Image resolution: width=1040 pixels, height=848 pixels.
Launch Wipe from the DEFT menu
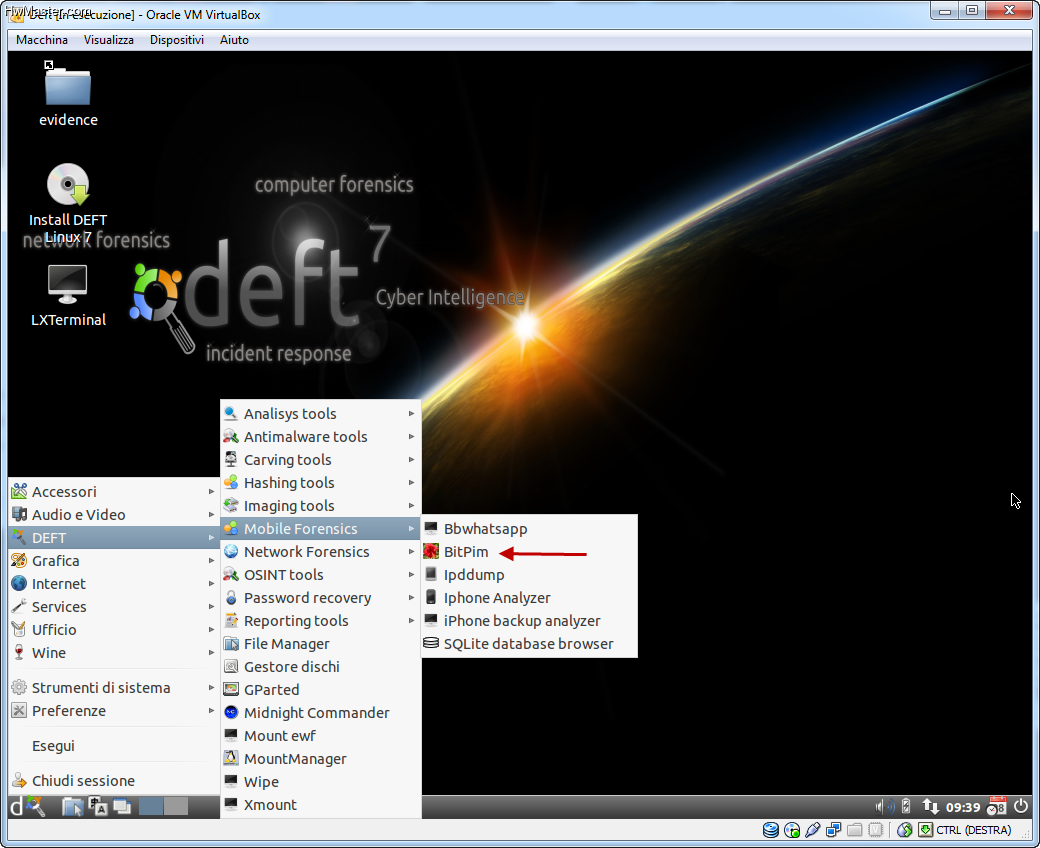click(321, 782)
